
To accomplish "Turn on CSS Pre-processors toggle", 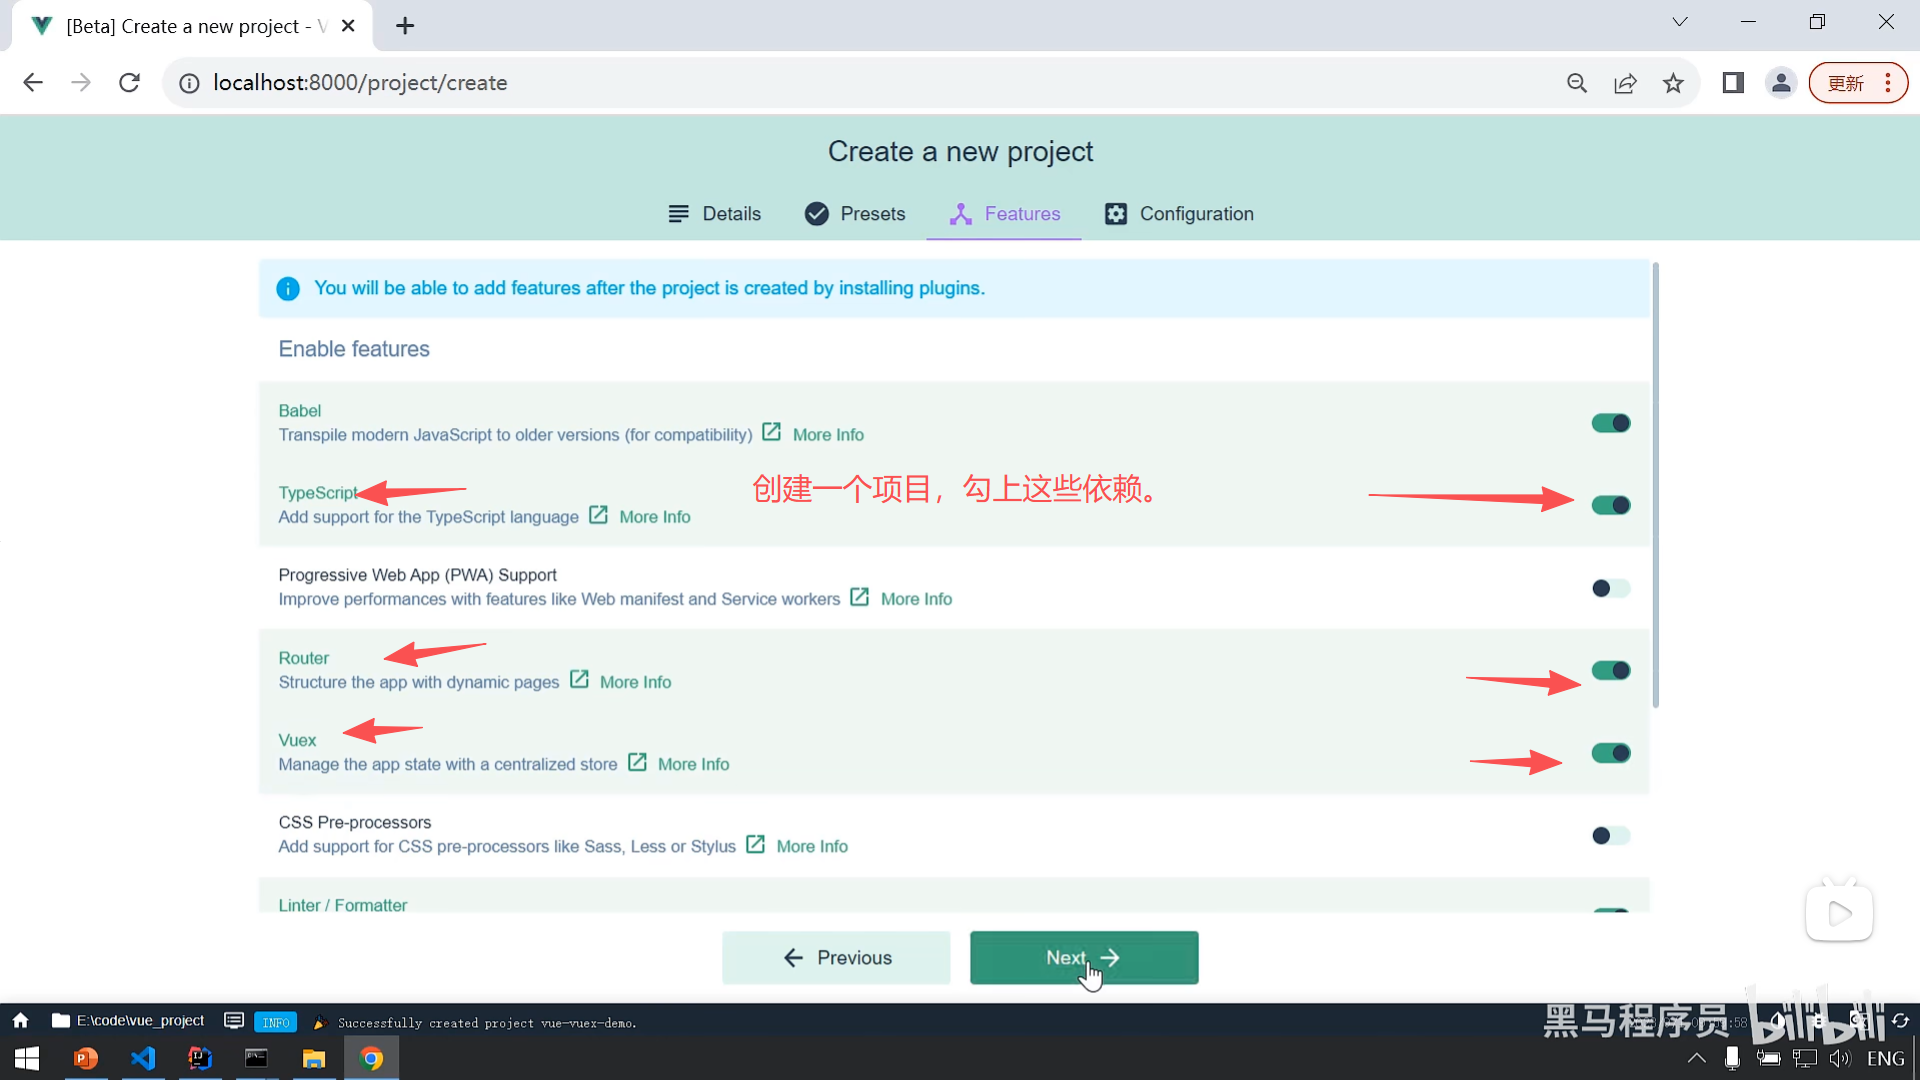I will tap(1610, 835).
